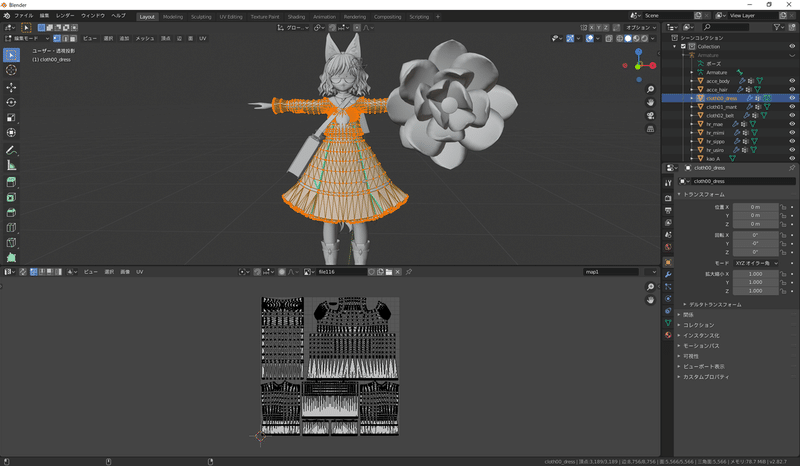Select the Rotate tool in the toolbar
The height and width of the screenshot is (466, 800).
click(x=11, y=102)
